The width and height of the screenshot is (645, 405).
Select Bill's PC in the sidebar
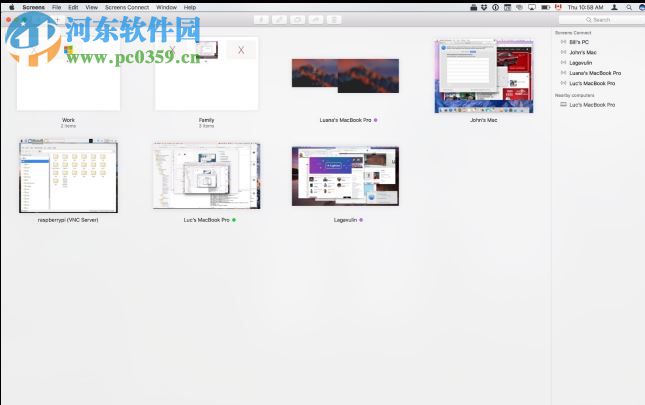(x=579, y=42)
